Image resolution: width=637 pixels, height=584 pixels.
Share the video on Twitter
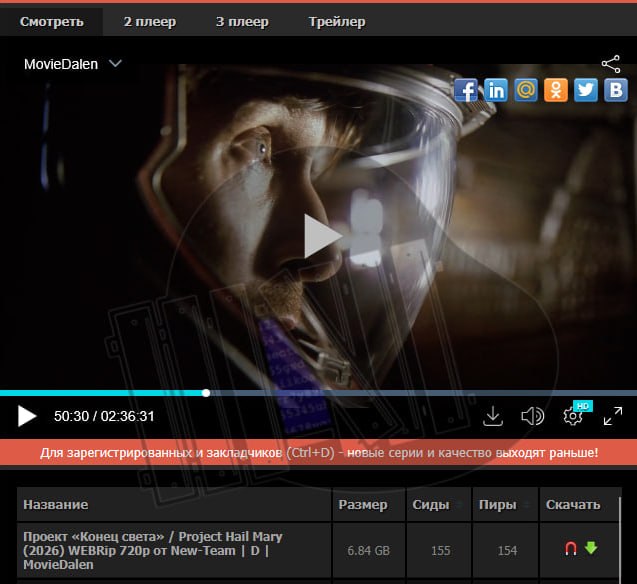click(x=586, y=90)
